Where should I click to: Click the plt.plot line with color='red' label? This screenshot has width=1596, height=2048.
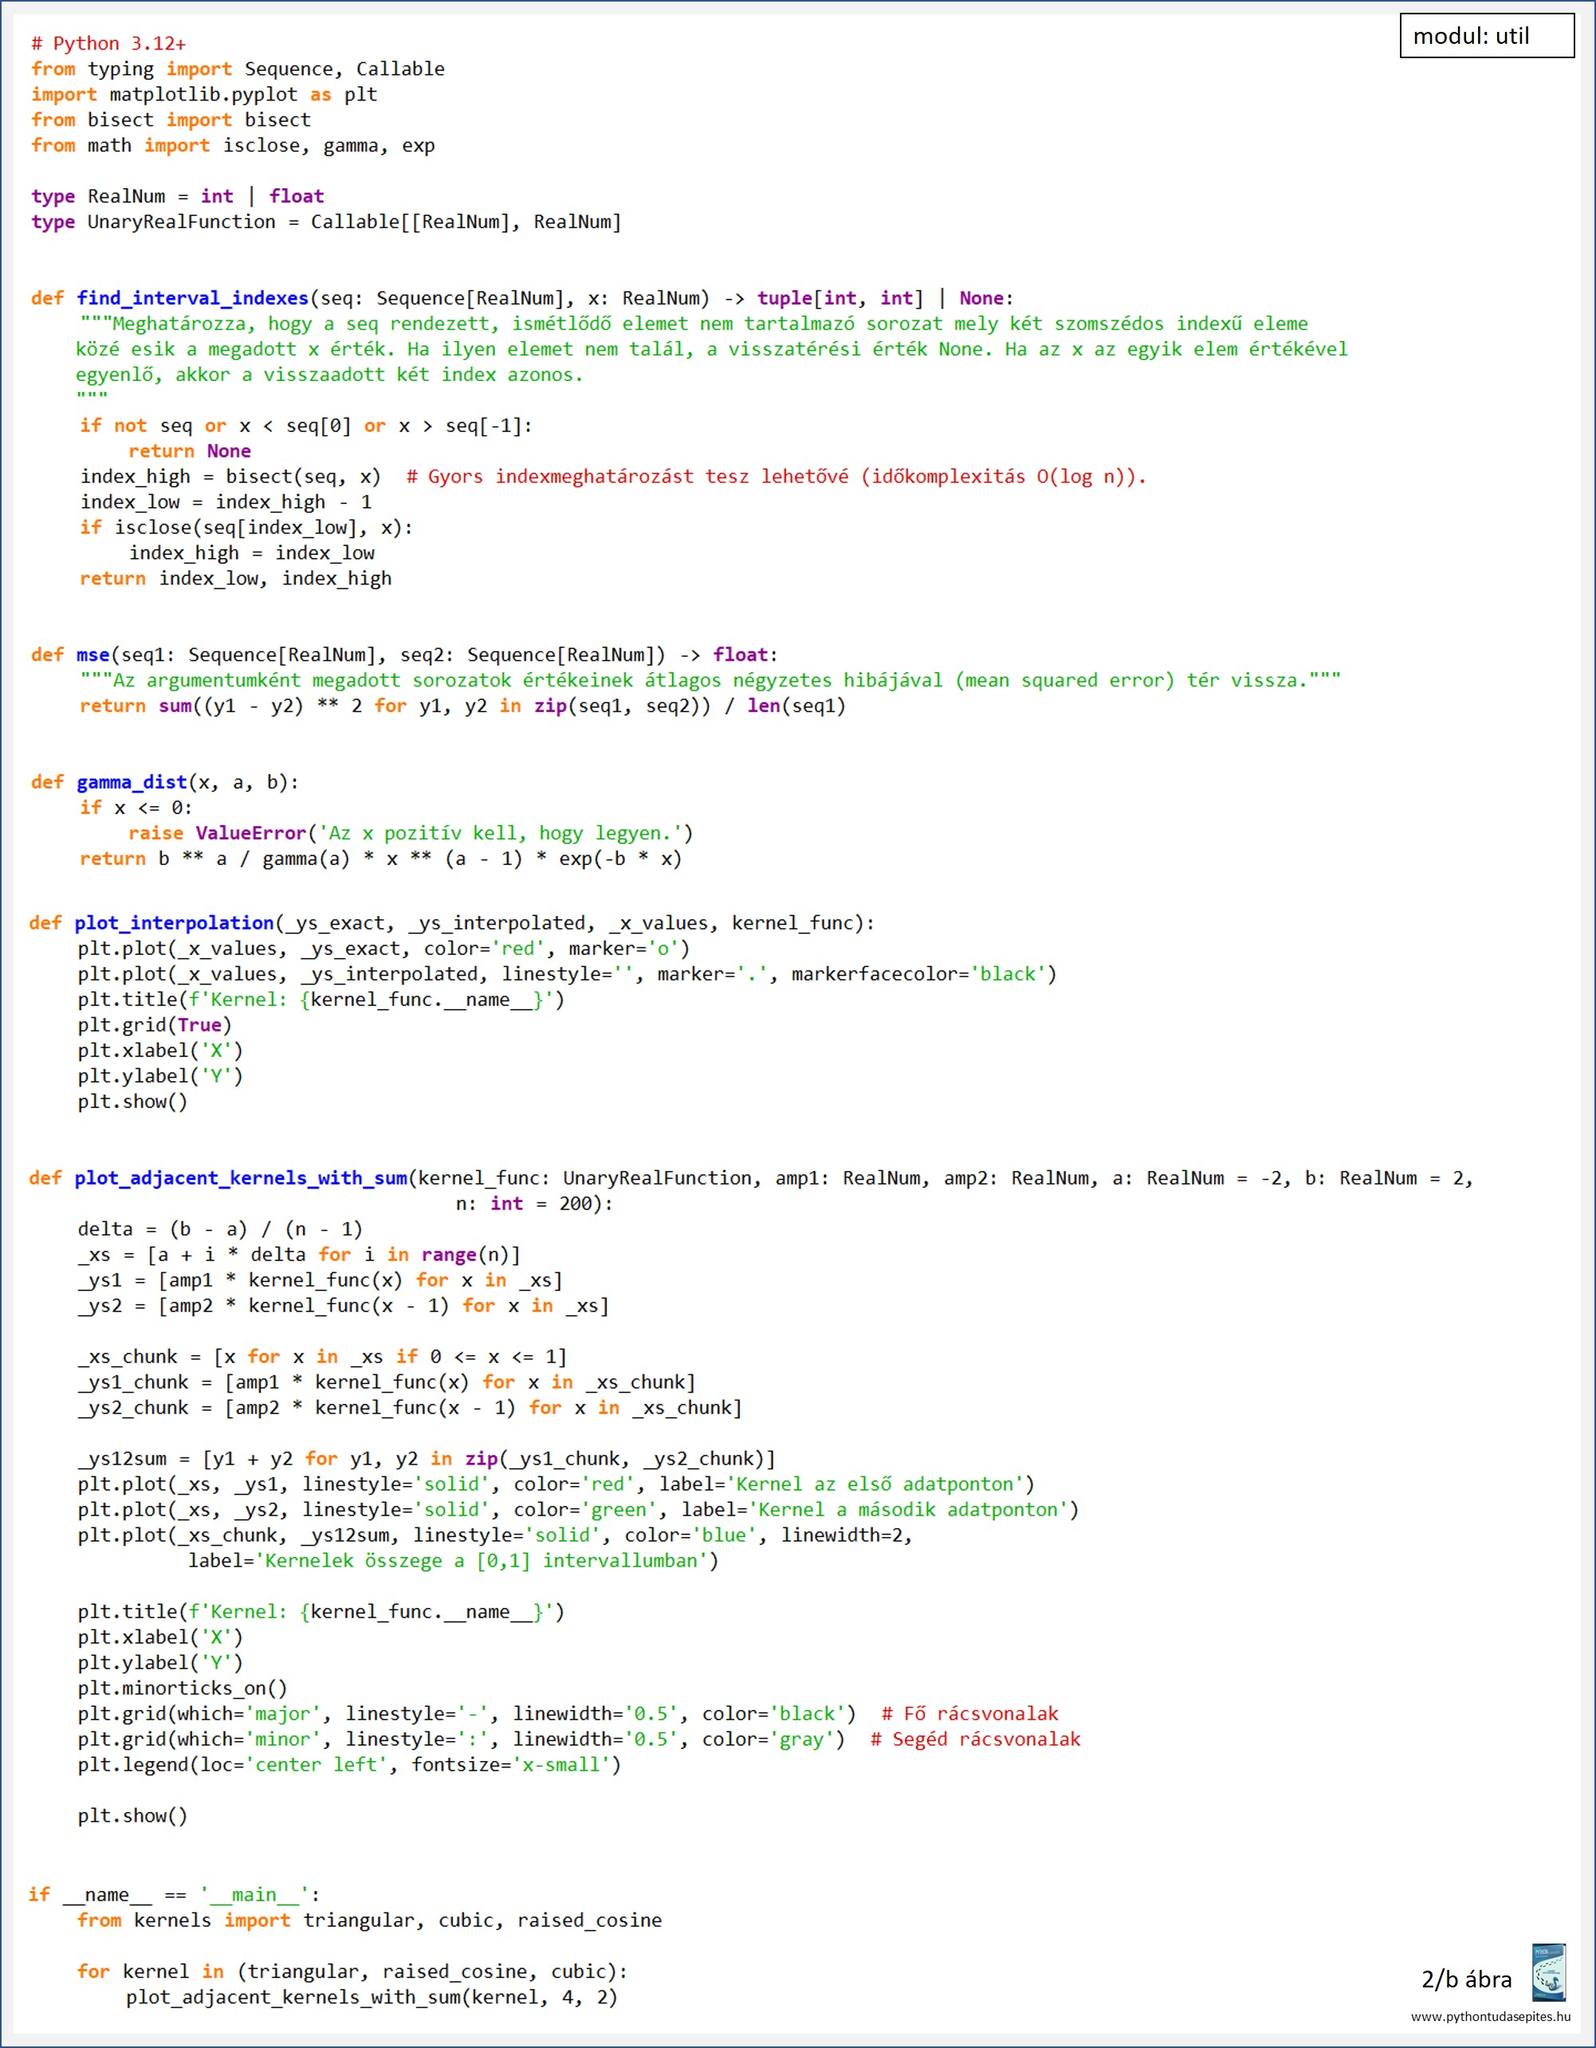(556, 1484)
